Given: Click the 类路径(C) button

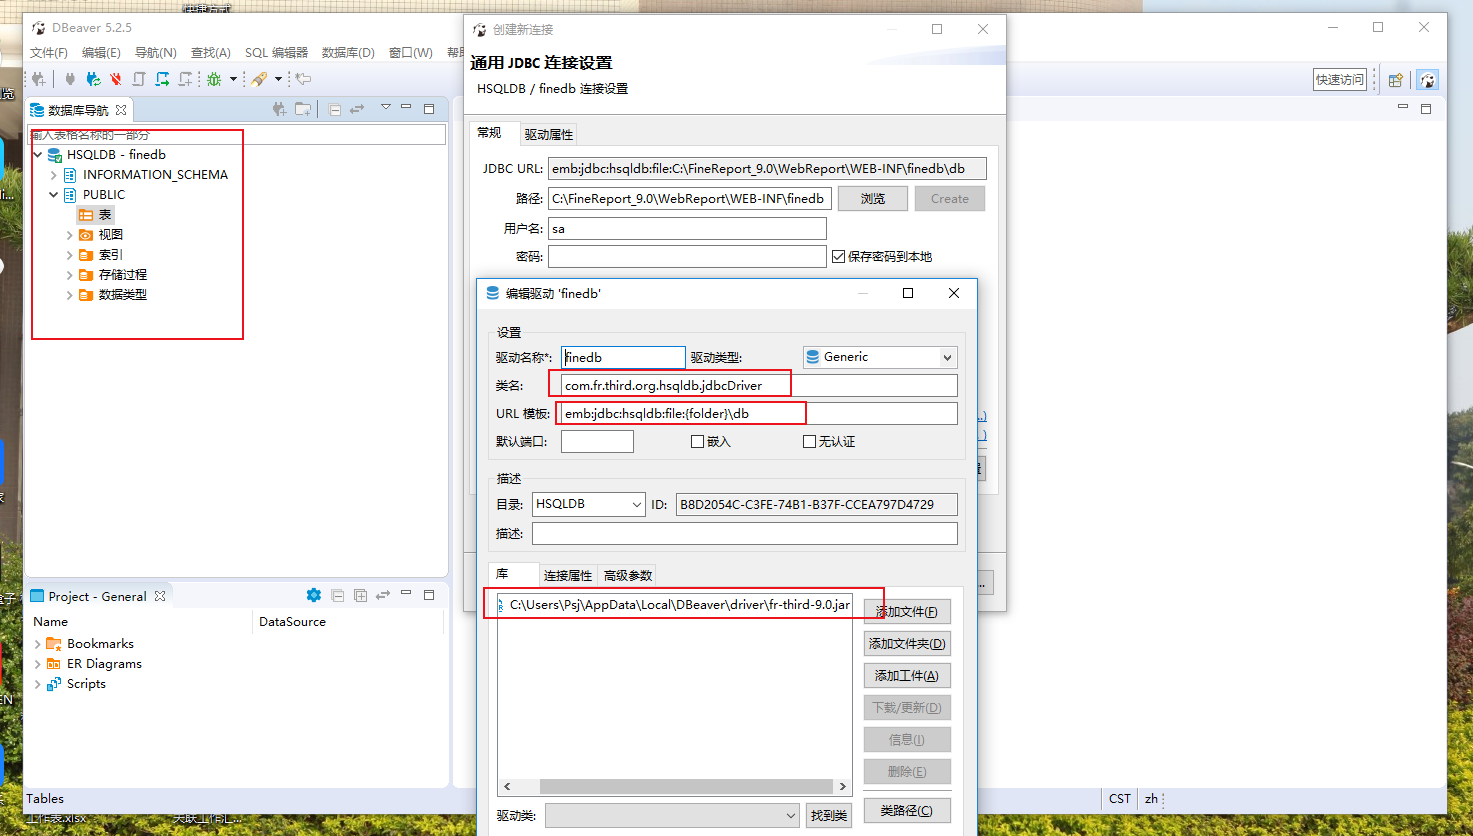Looking at the screenshot, I should 907,810.
